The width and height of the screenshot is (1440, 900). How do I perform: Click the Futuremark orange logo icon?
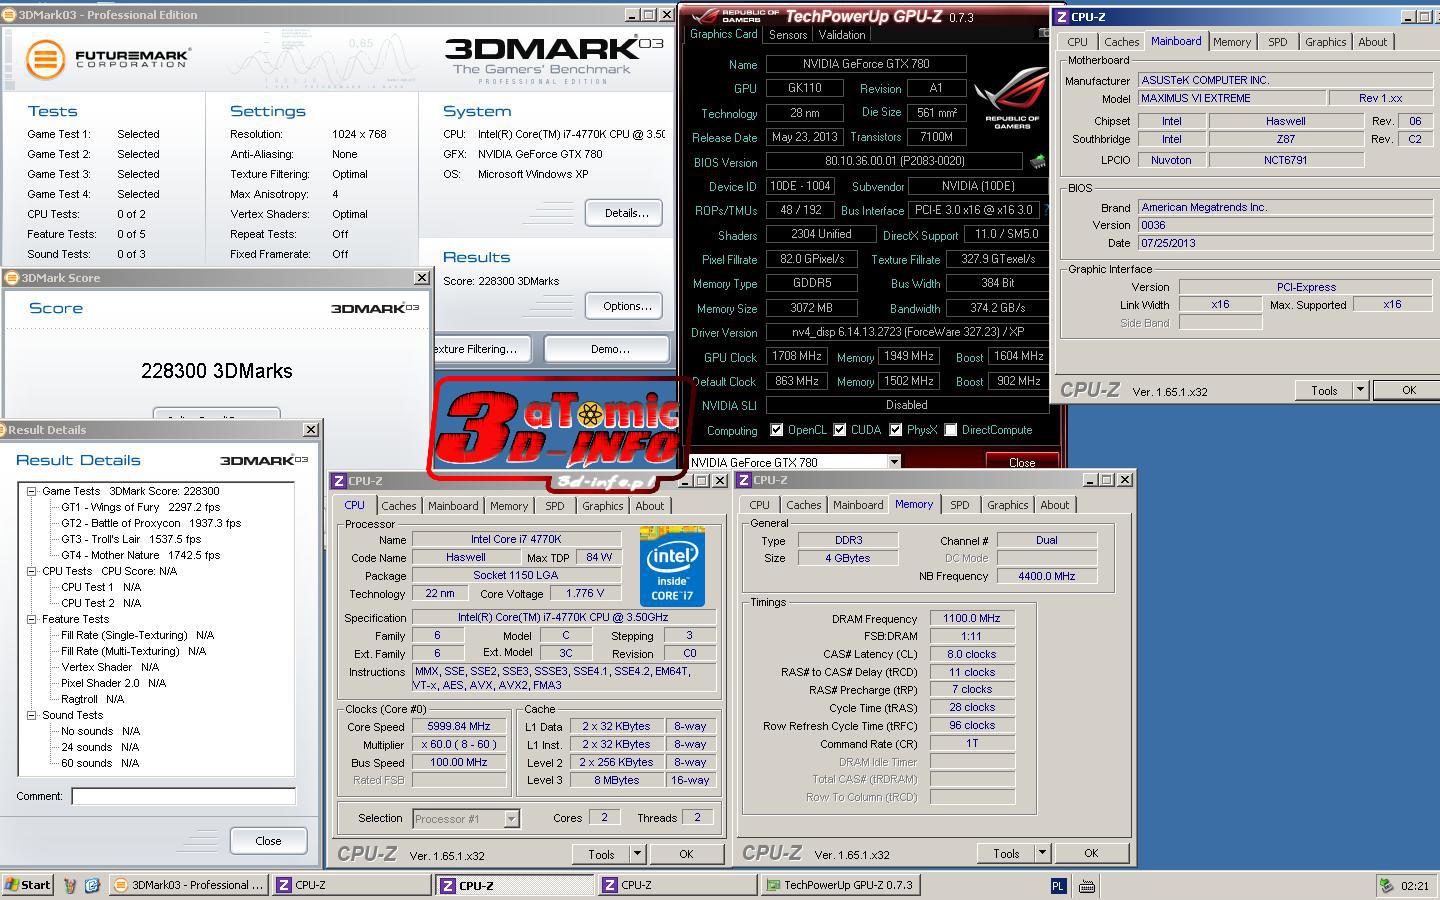45,59
